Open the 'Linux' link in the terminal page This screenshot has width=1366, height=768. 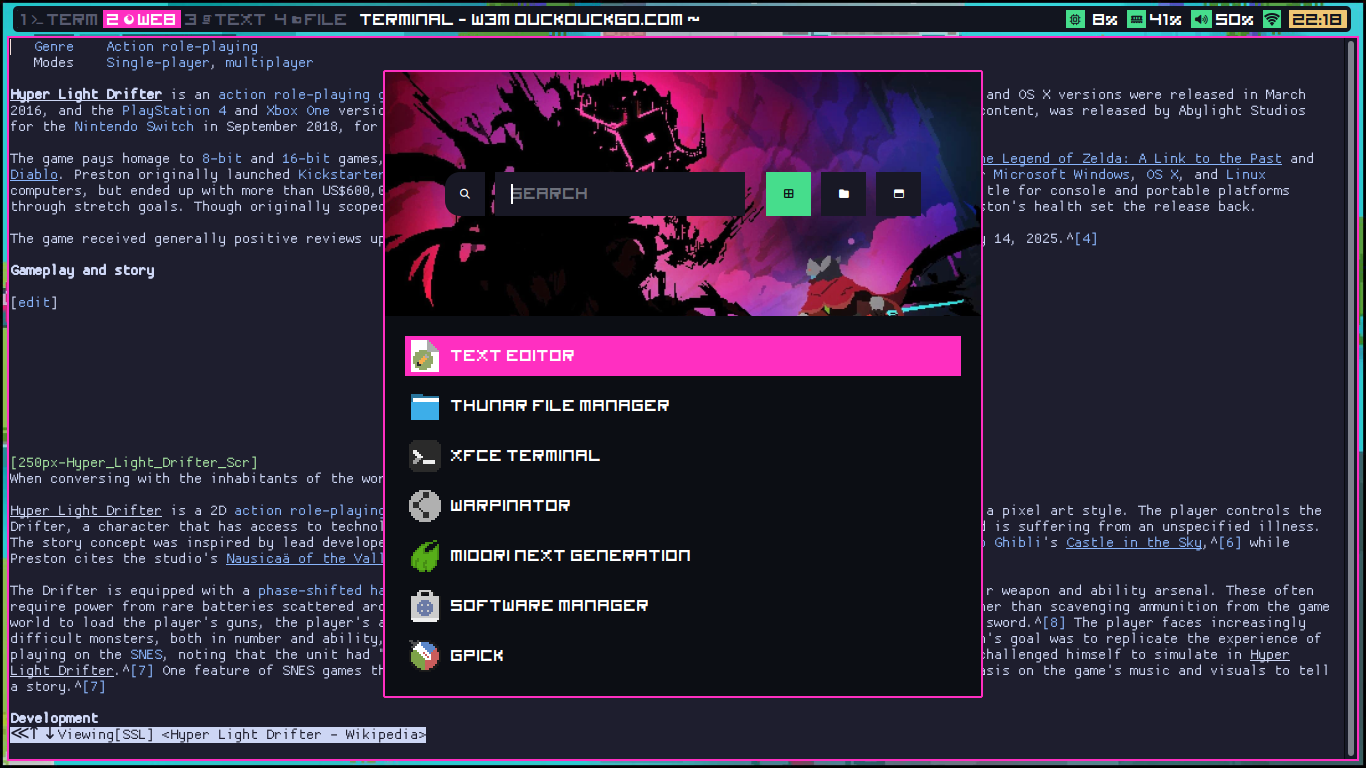click(x=1246, y=175)
